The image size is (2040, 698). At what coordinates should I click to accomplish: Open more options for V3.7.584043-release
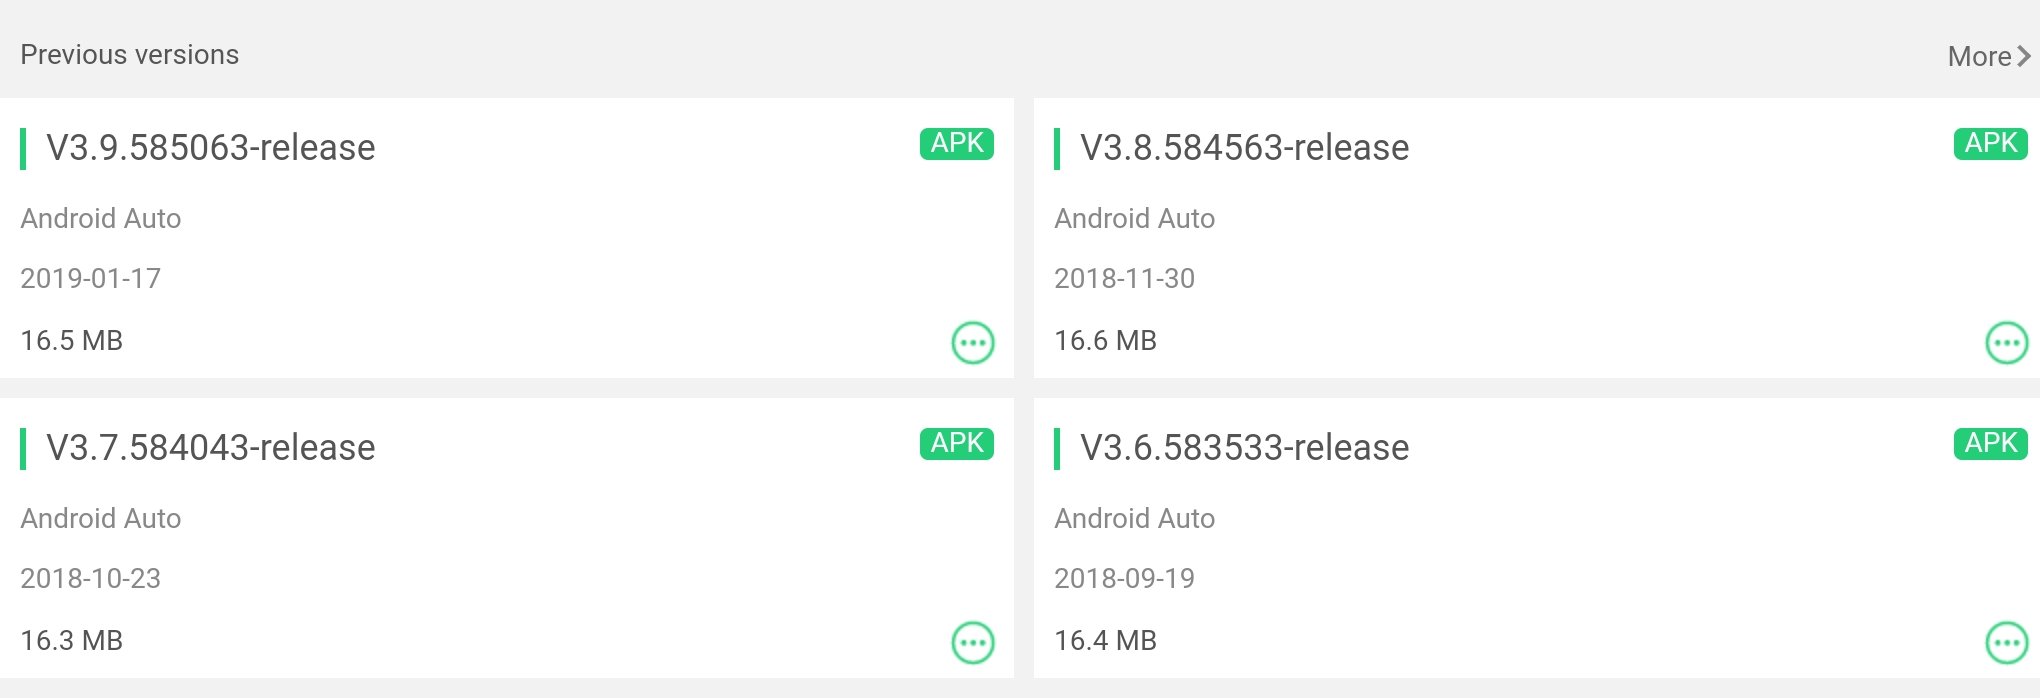(x=972, y=643)
